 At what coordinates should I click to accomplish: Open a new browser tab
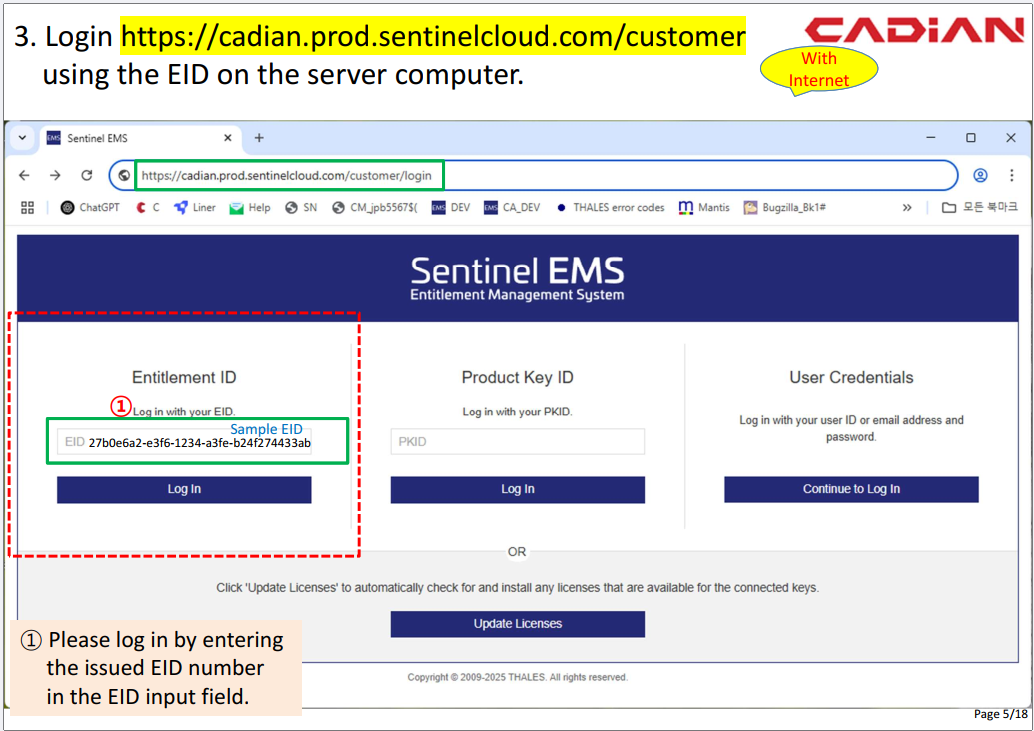[259, 138]
